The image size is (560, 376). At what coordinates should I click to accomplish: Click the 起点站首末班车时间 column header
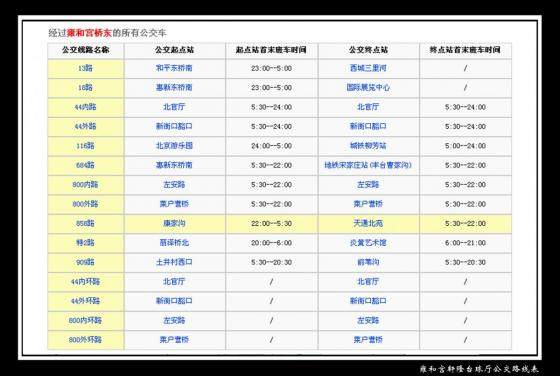point(271,50)
